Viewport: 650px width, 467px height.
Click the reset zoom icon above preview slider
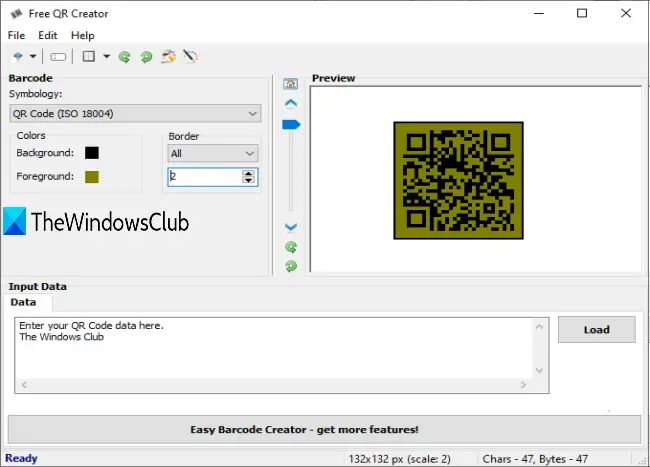(x=291, y=84)
